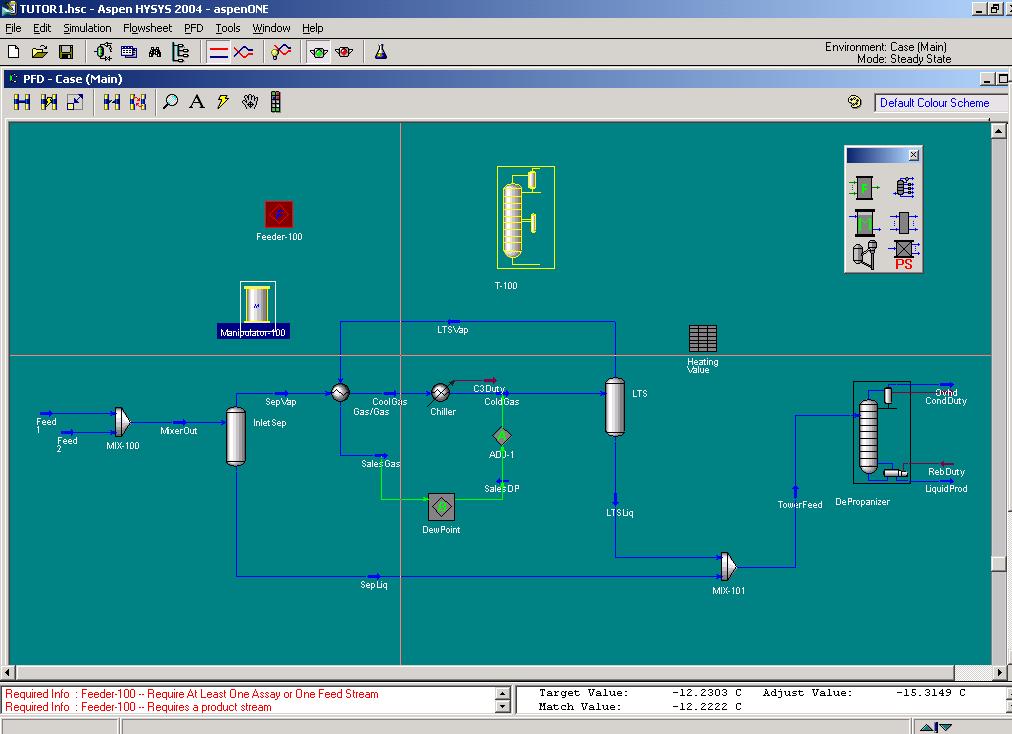Close the floating object palette
The height and width of the screenshot is (734, 1012).
(913, 155)
